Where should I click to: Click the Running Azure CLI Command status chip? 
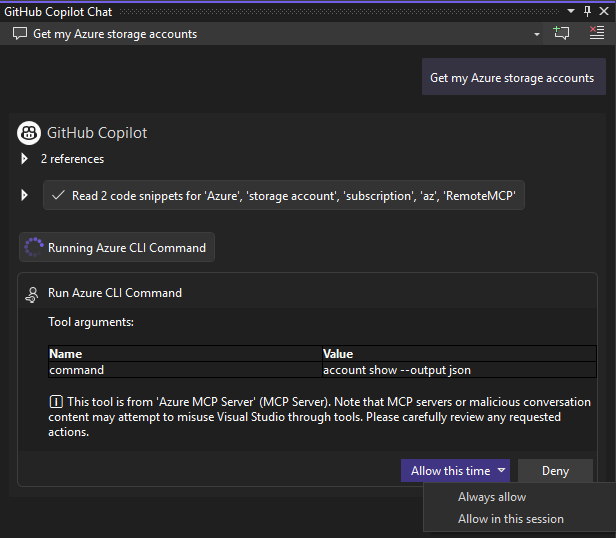pos(117,247)
